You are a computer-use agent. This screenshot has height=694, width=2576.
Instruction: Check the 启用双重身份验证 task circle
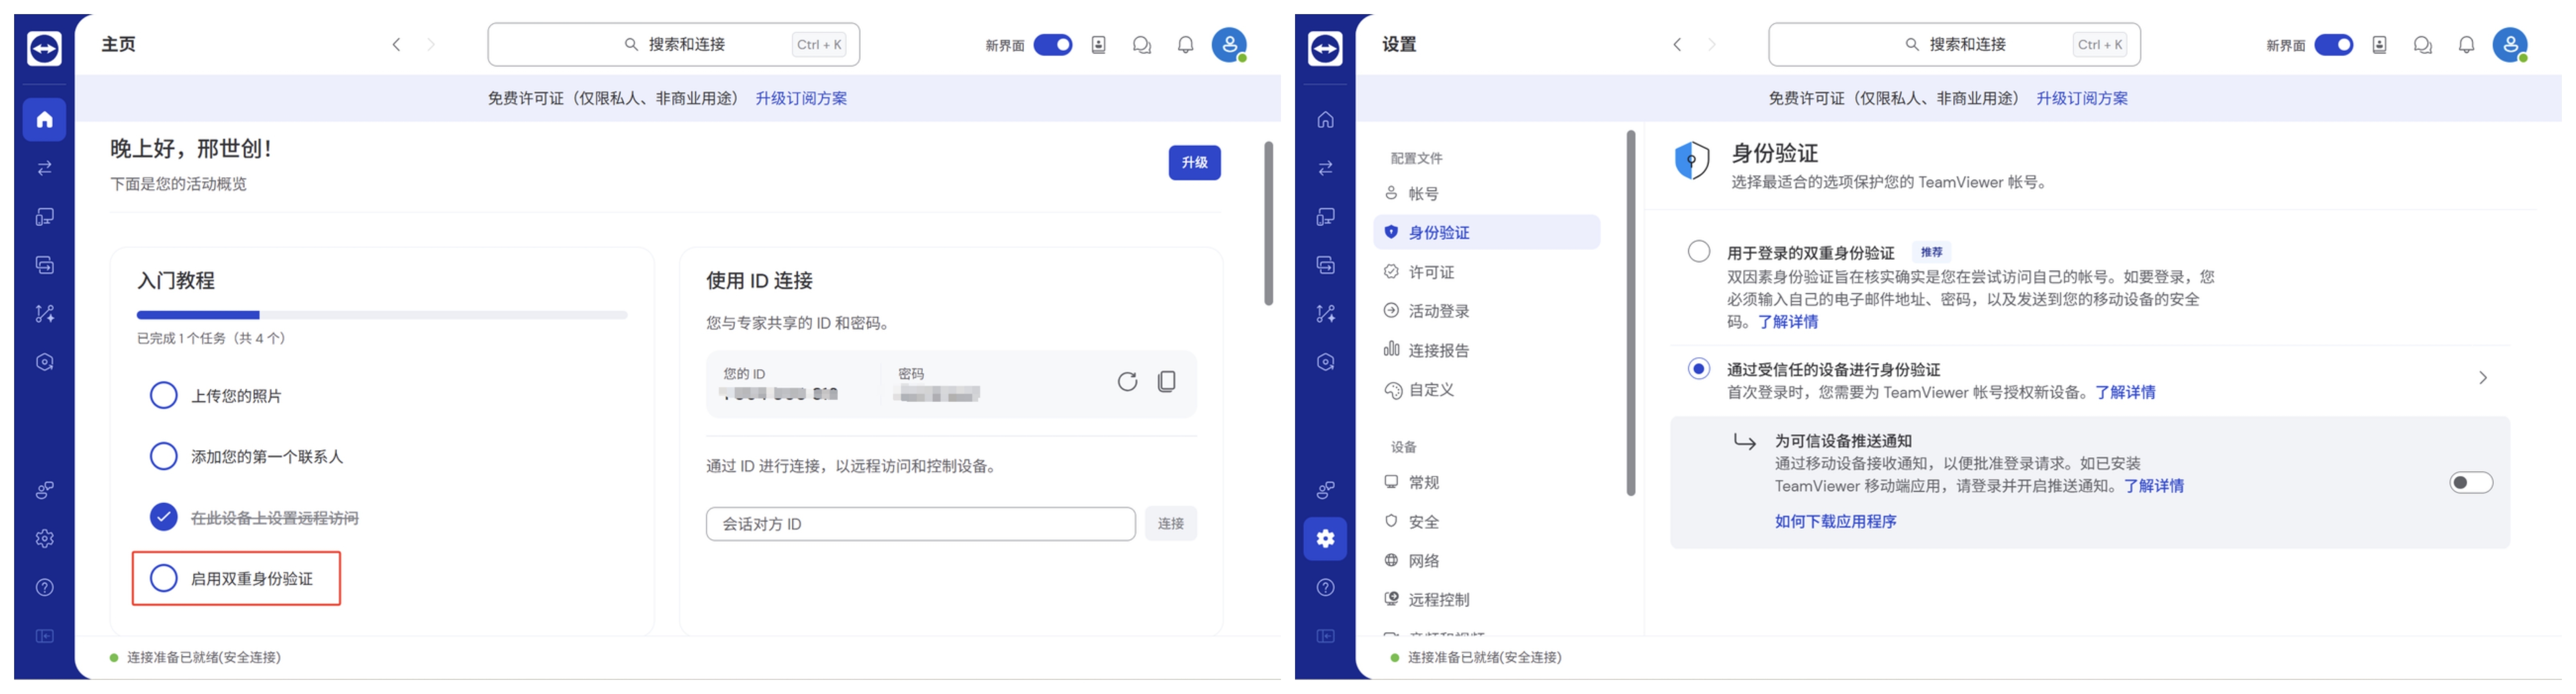[x=163, y=578]
